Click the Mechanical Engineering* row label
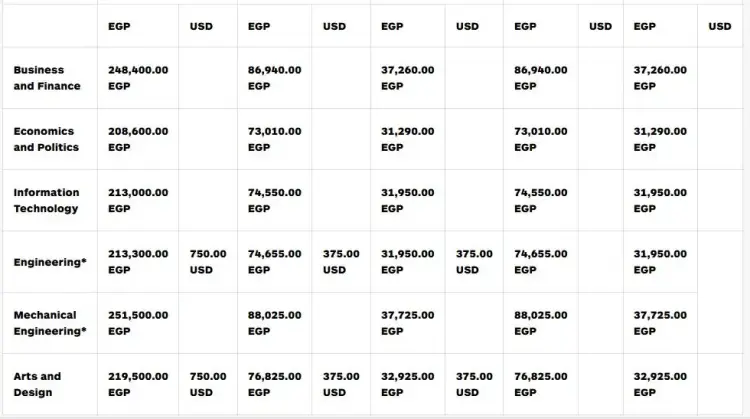 [50, 323]
